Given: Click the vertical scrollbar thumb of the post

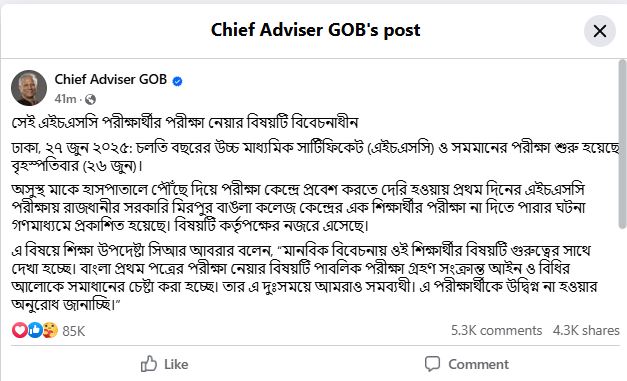Looking at the screenshot, I should click(x=622, y=144).
